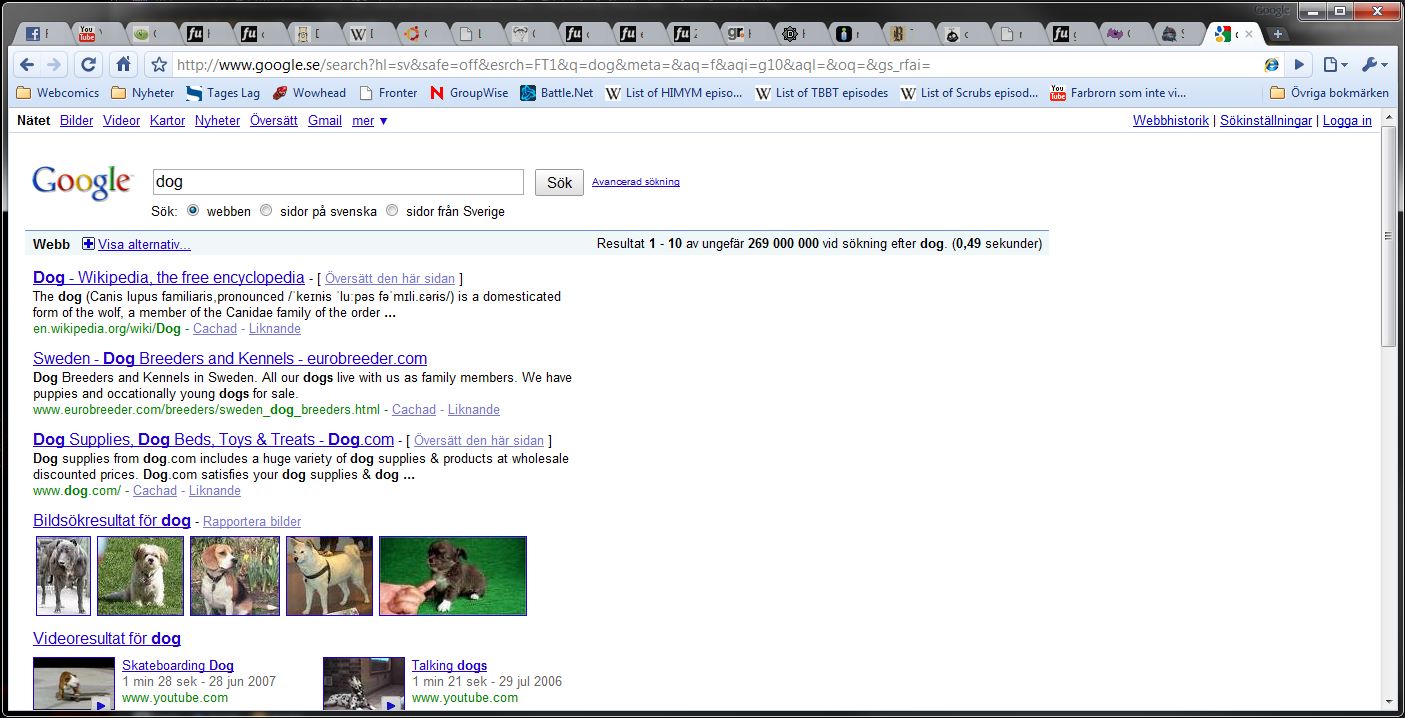
Task: Open Avancerad sökning link
Action: coord(636,182)
